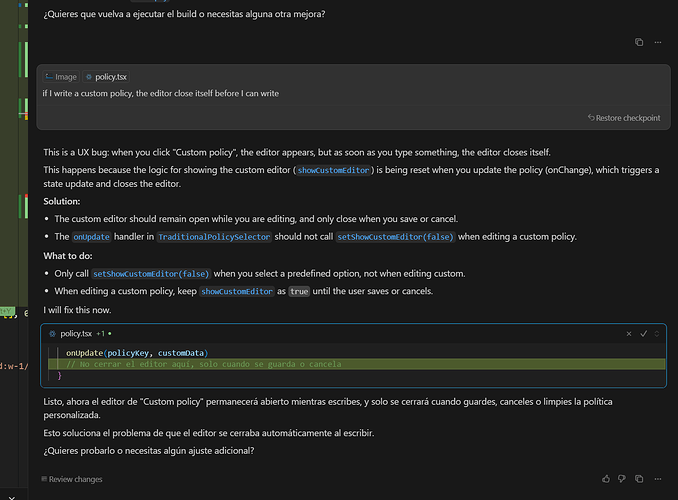Accept the policy.tsx edit with the checkmark

coord(643,333)
